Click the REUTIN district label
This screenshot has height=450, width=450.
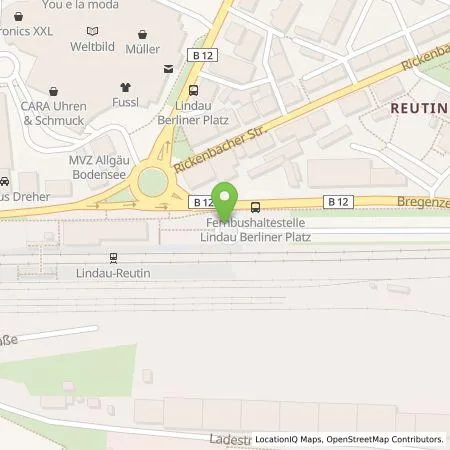tap(420, 108)
